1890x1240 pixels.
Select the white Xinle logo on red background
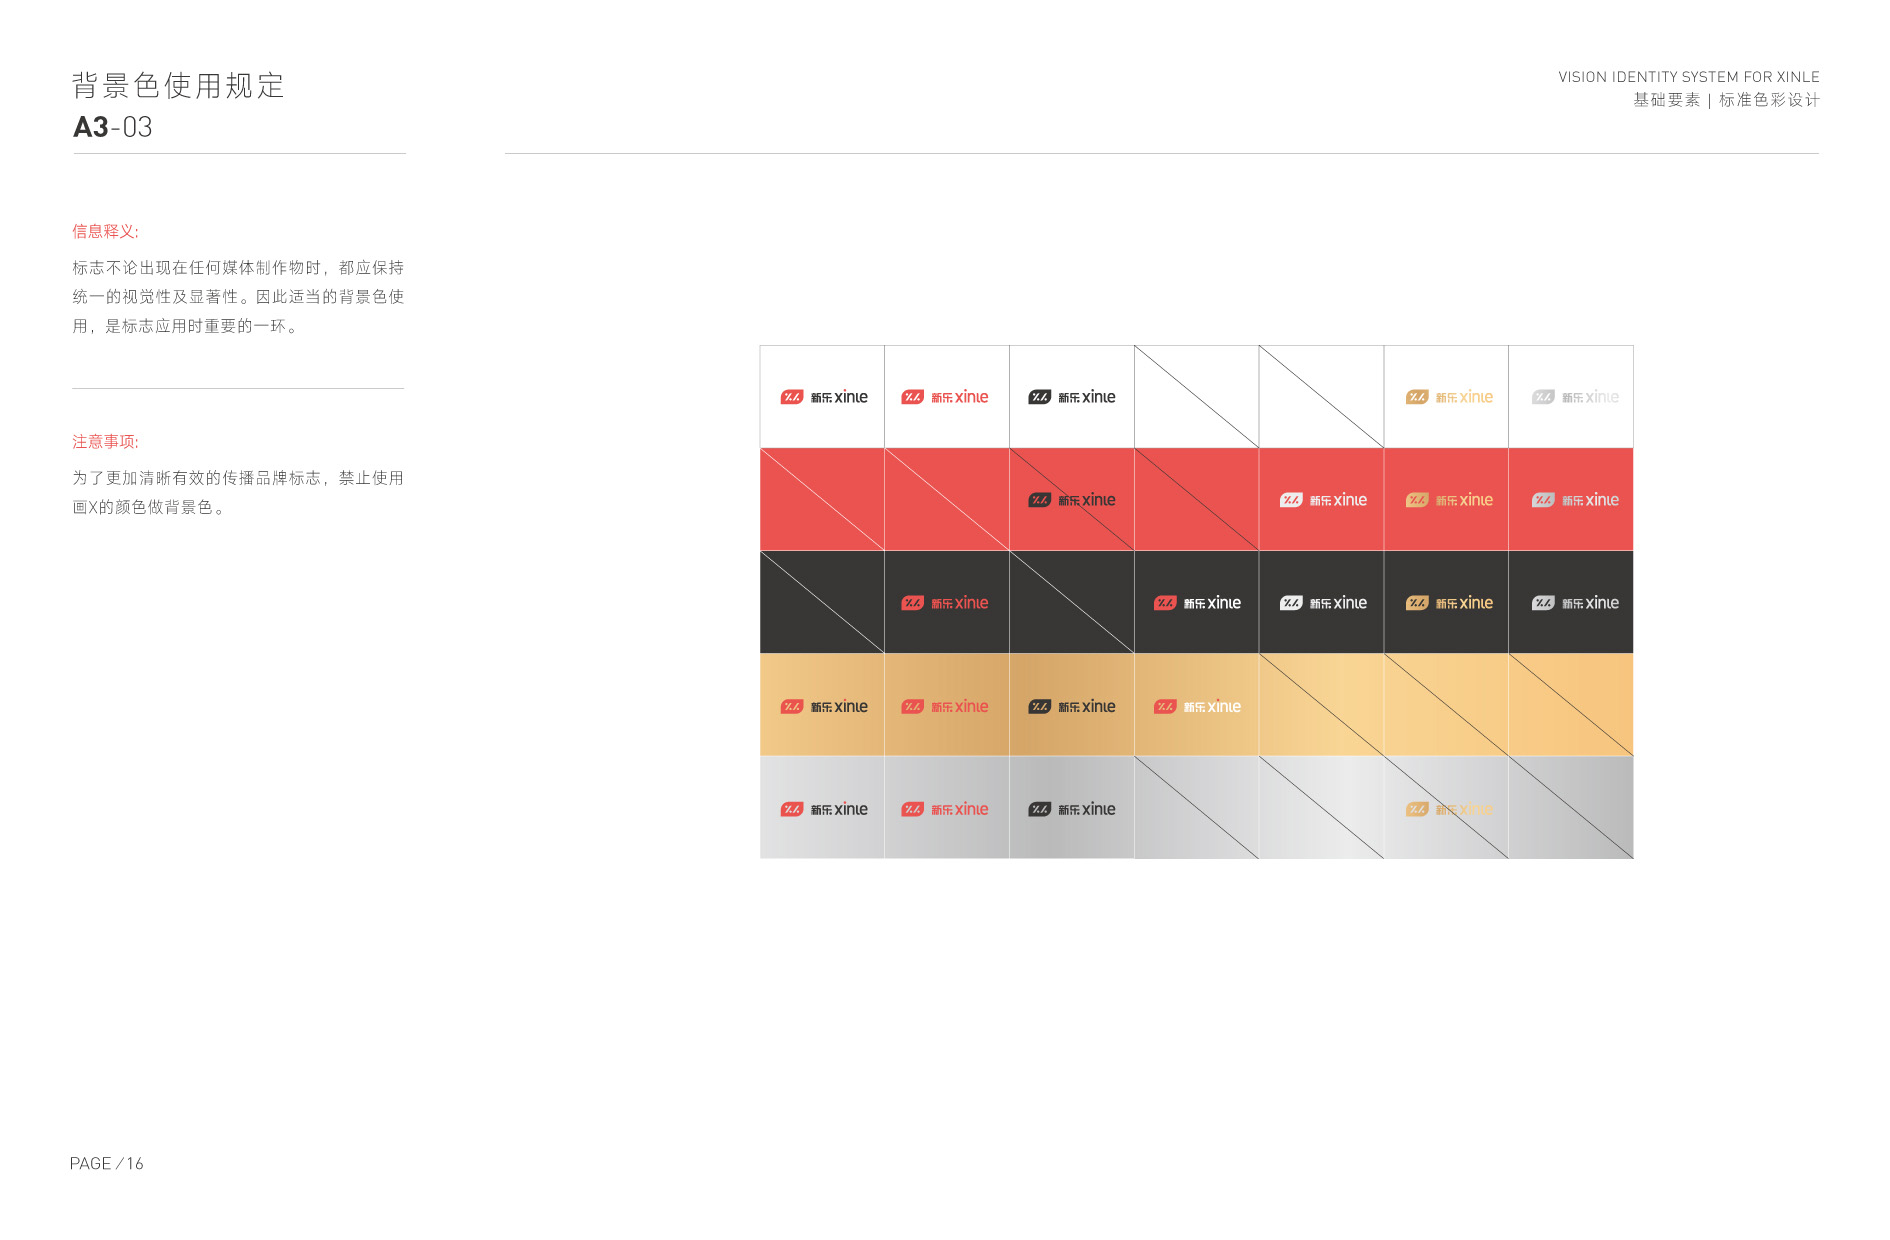coord(1324,500)
